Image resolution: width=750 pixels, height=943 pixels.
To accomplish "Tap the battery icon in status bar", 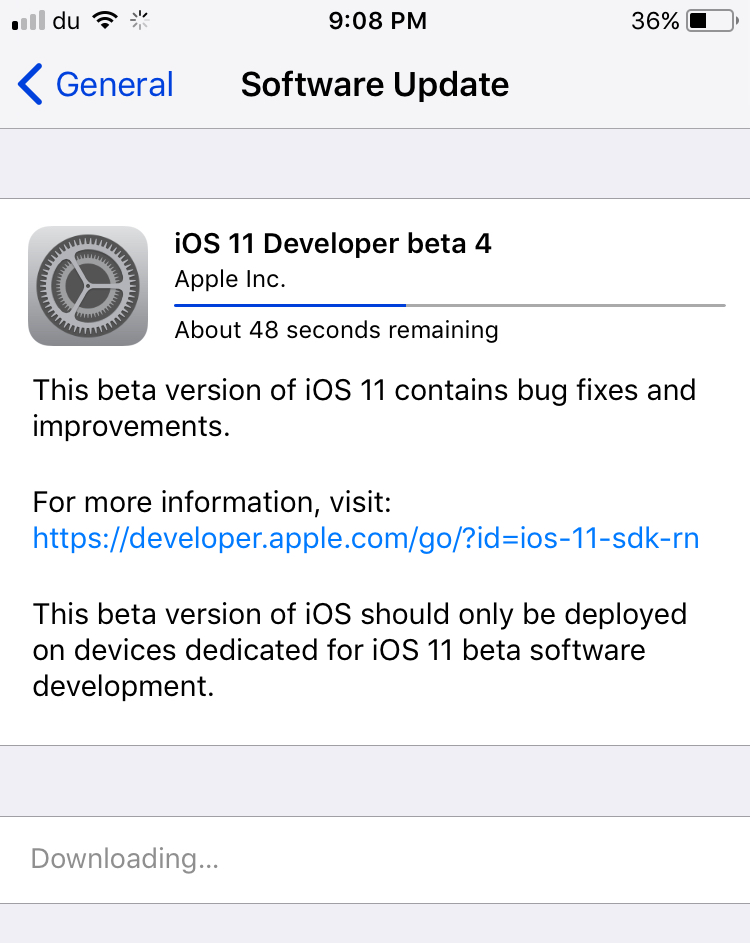I will tap(712, 20).
